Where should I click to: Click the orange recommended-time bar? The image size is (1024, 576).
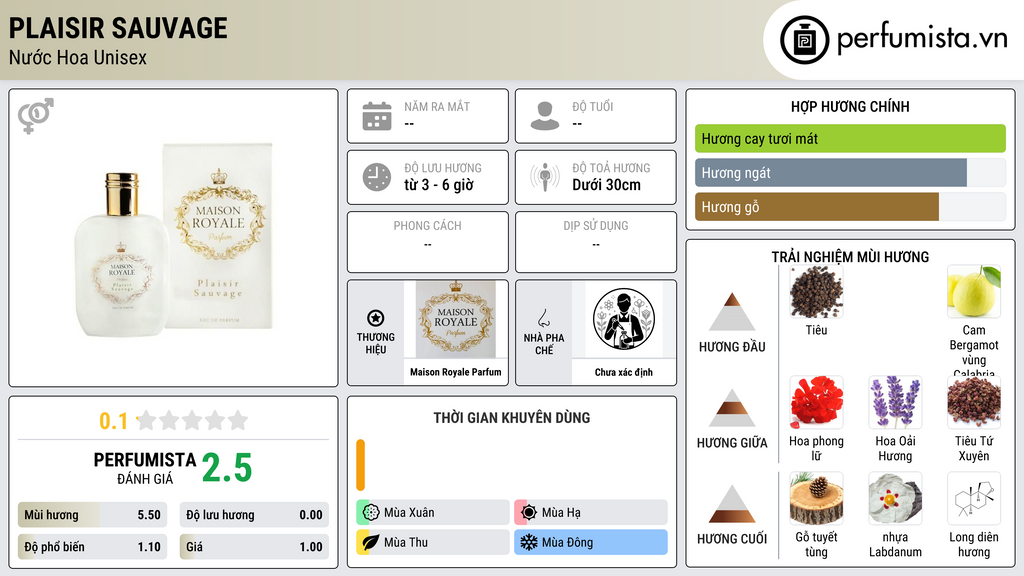360,465
